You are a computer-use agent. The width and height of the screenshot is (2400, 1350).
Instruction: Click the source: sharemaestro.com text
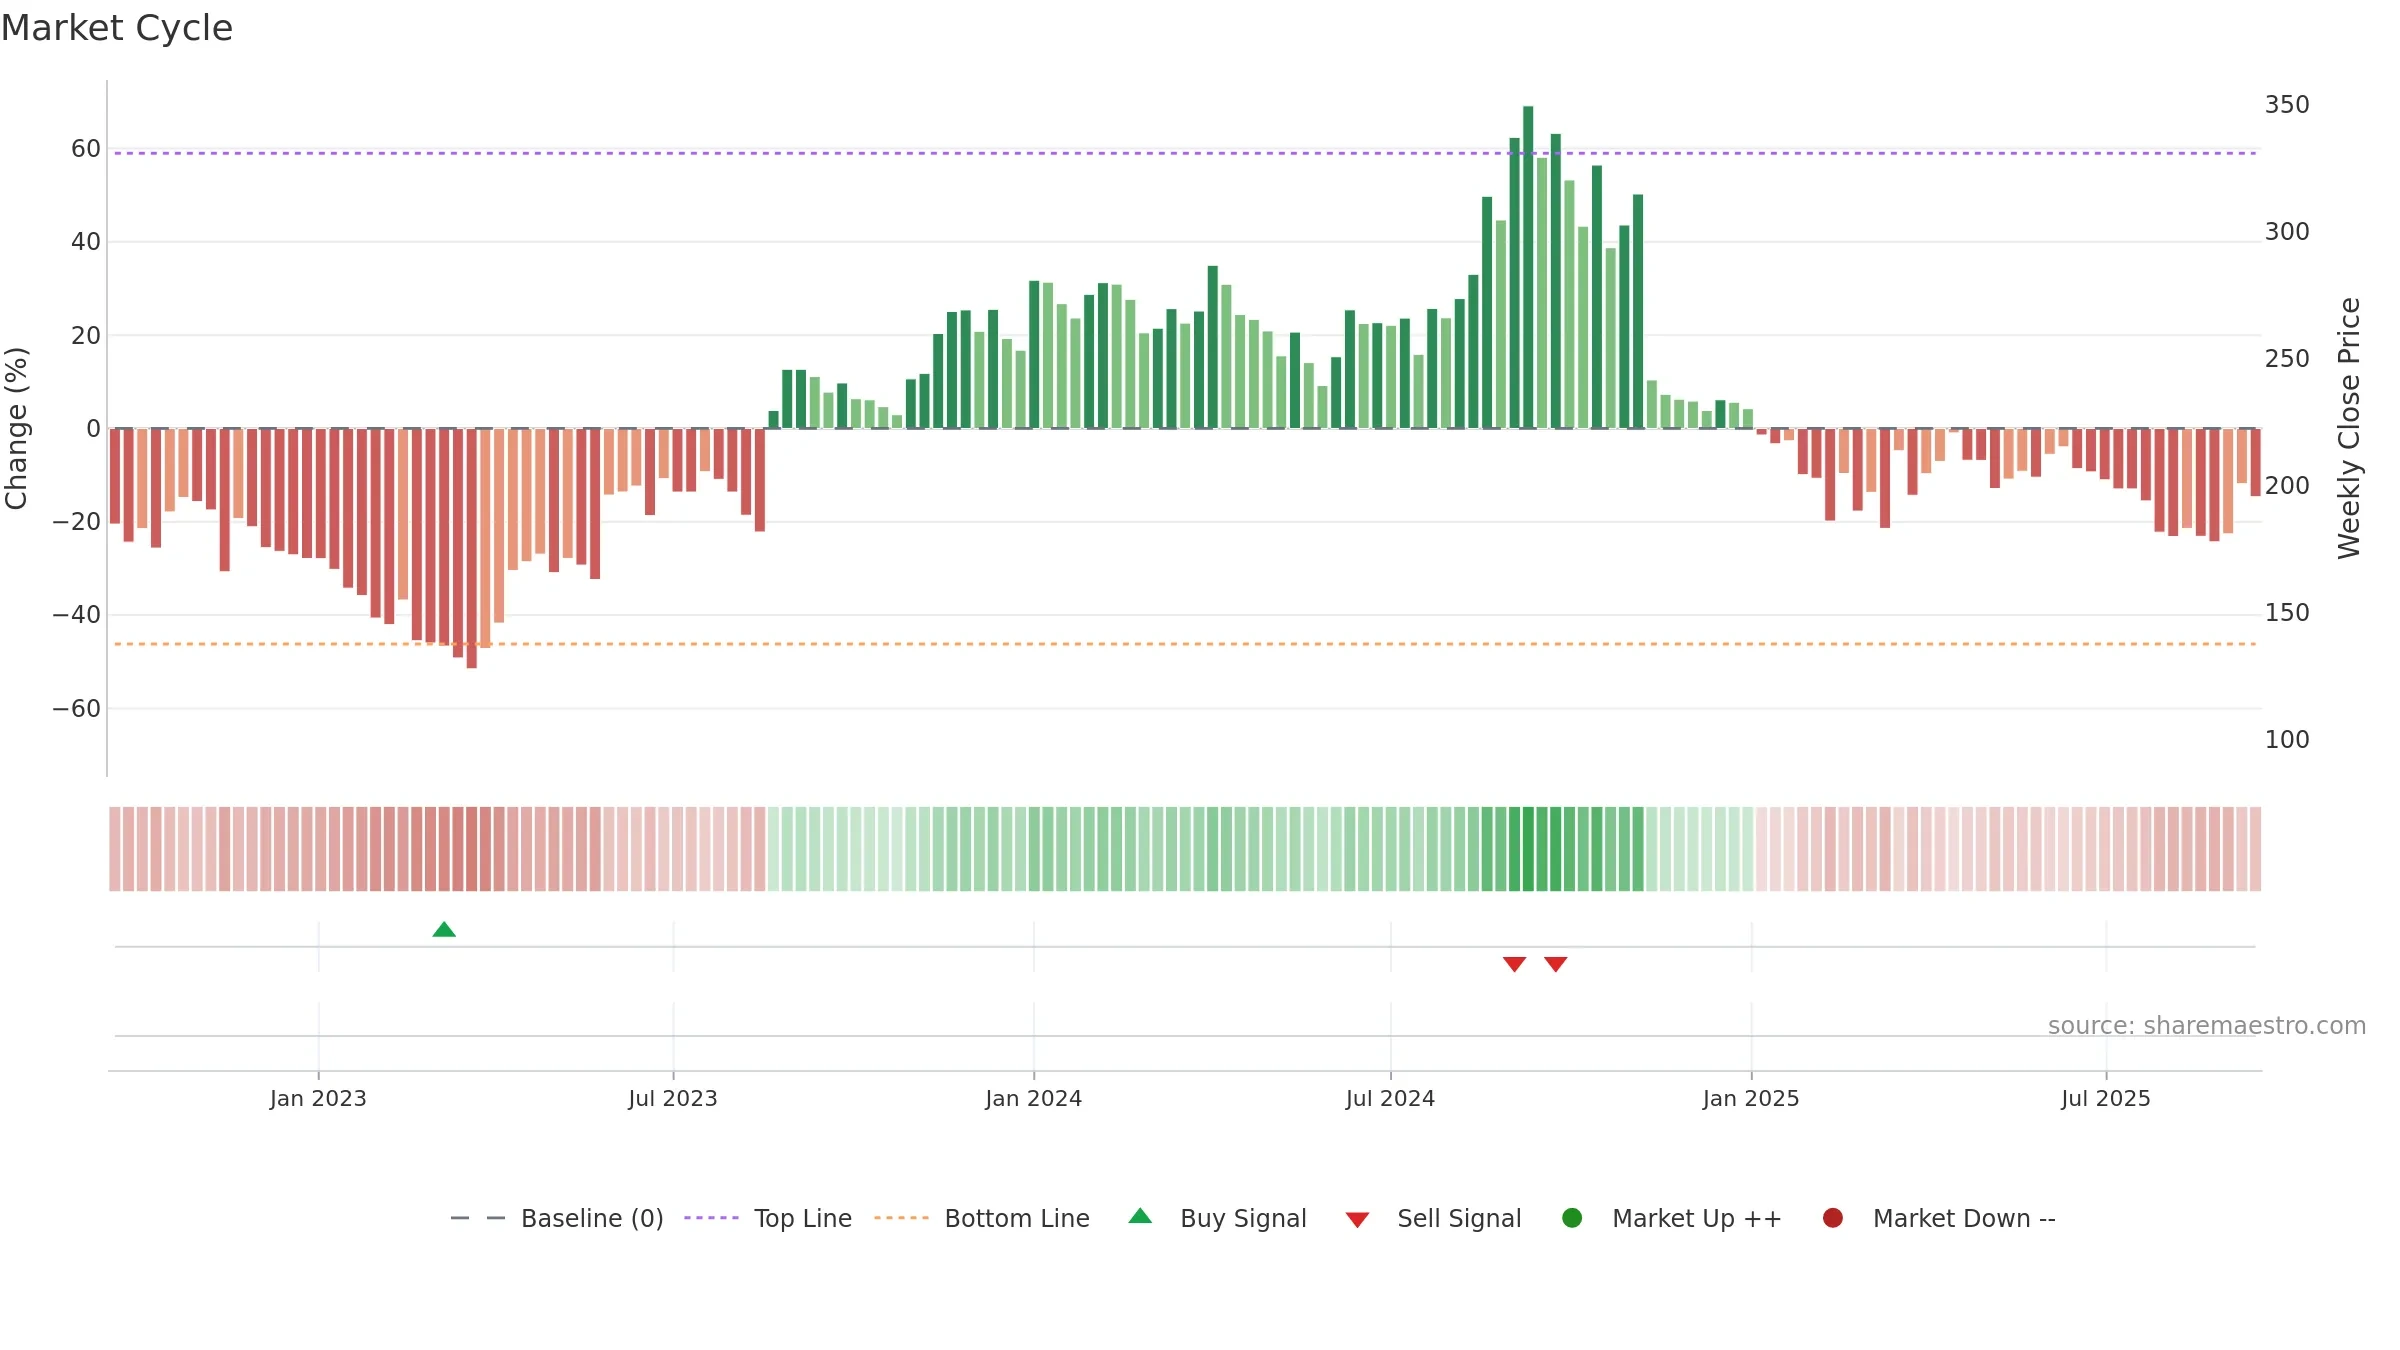pos(2207,1026)
